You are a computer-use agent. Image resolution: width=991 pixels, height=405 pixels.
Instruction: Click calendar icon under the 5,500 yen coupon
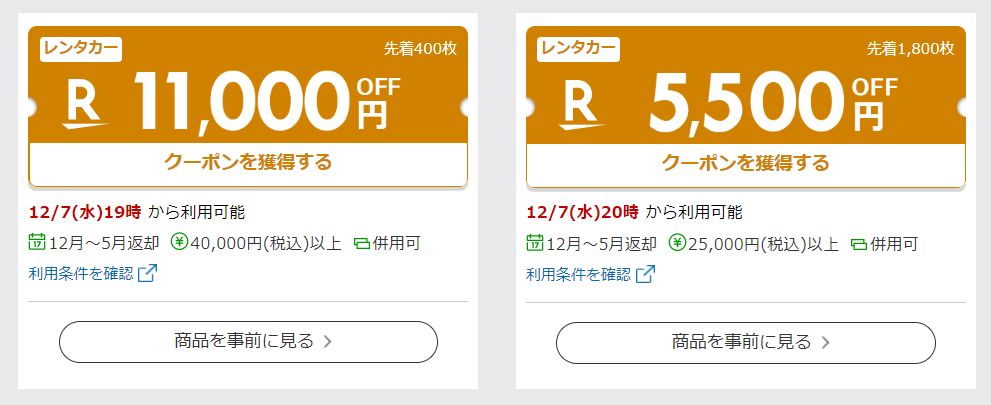(x=535, y=242)
